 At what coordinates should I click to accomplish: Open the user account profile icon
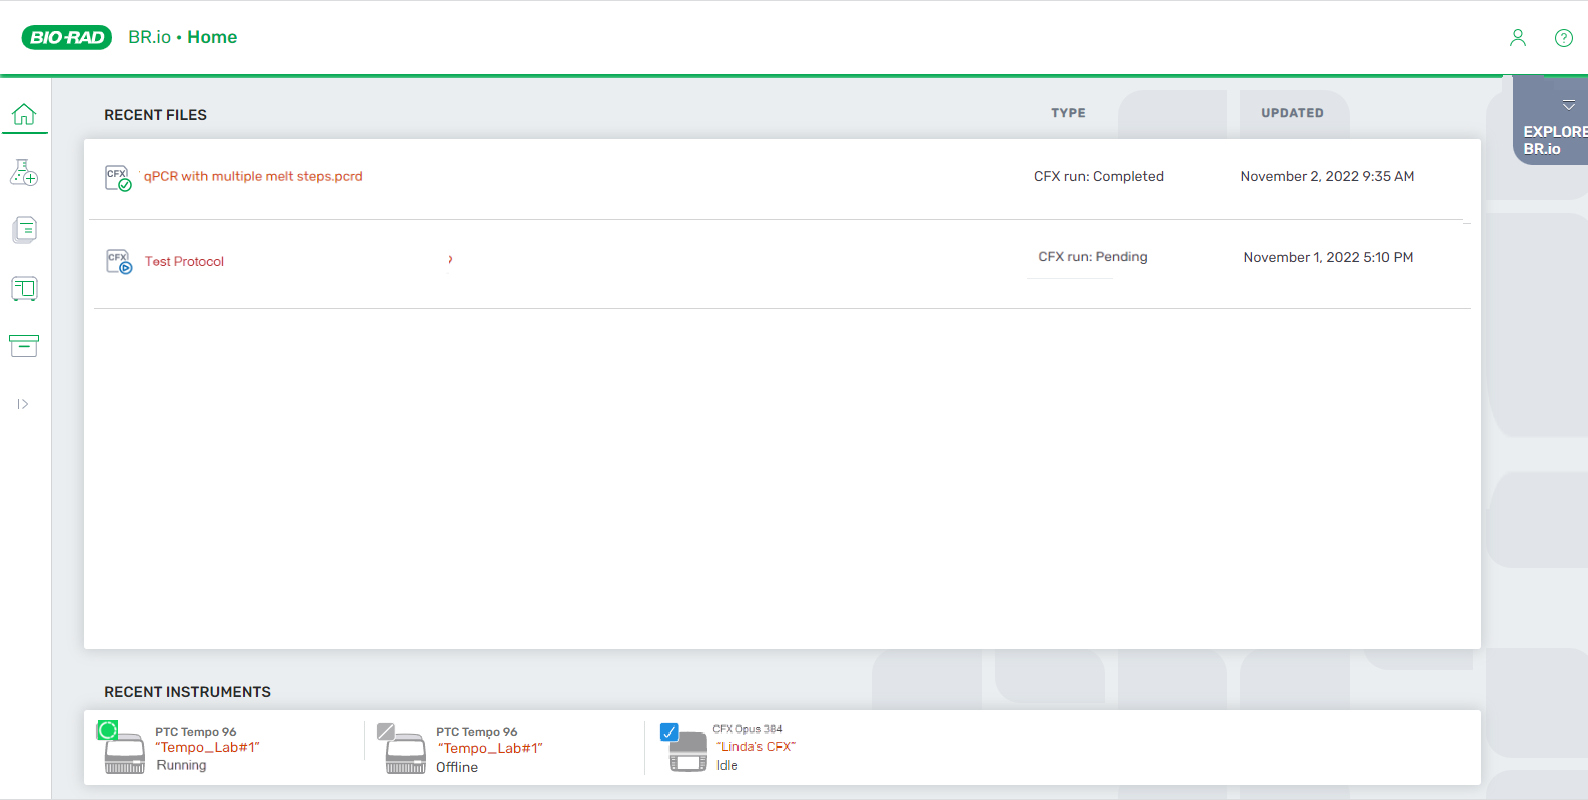point(1518,38)
